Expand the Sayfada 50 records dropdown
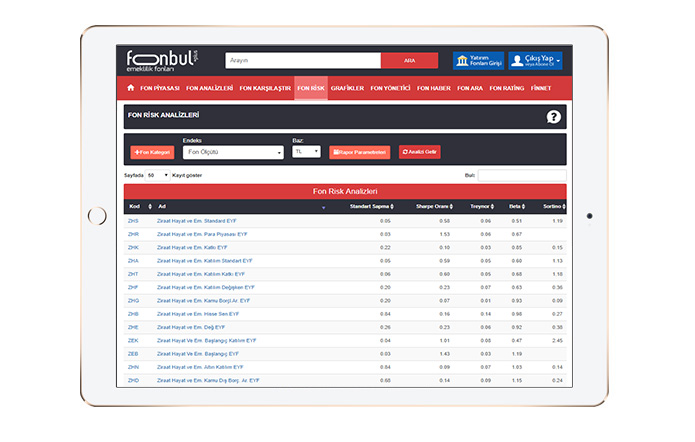The width and height of the screenshot is (695, 442). pyautogui.click(x=157, y=176)
